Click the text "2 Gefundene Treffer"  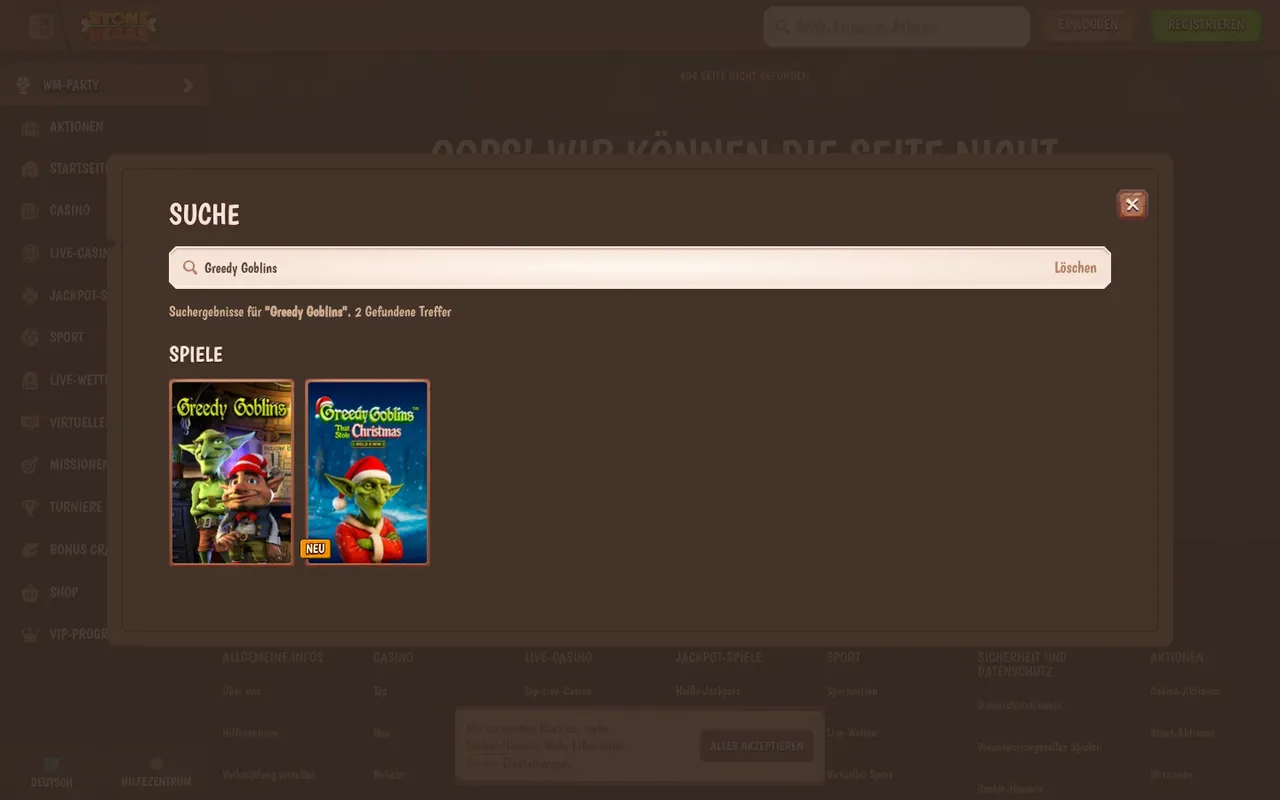tap(403, 312)
